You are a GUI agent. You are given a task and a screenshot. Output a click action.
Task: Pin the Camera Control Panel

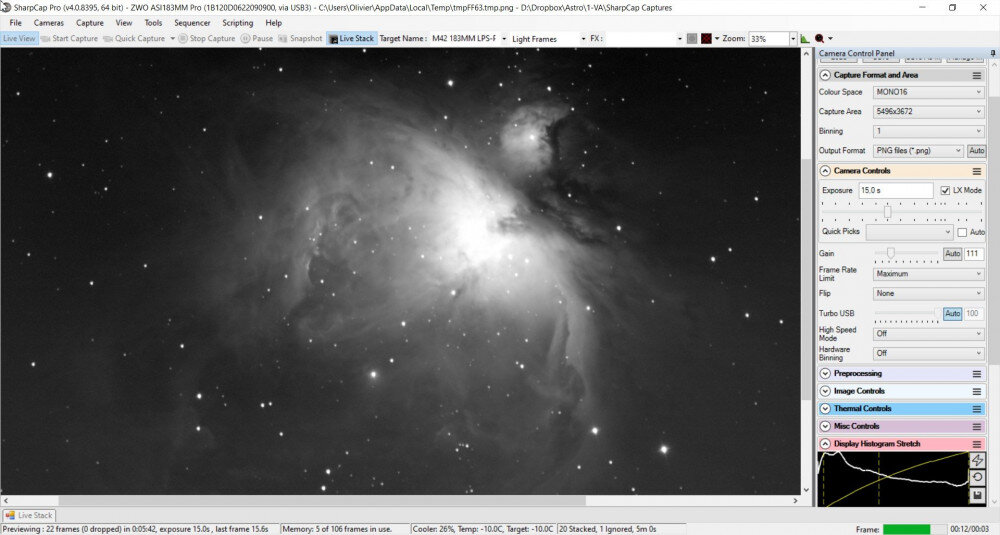(991, 52)
